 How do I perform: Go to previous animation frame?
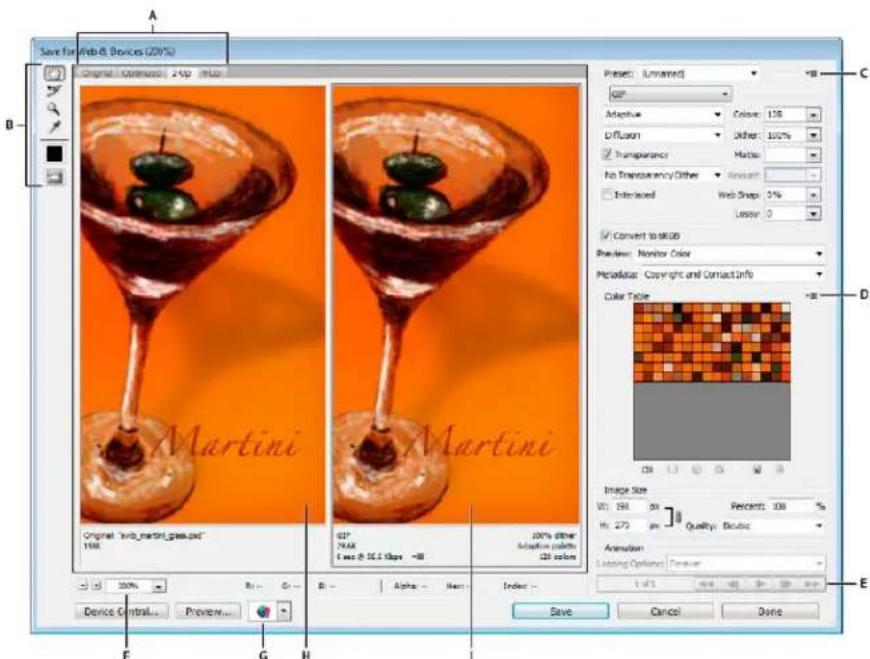[733, 584]
